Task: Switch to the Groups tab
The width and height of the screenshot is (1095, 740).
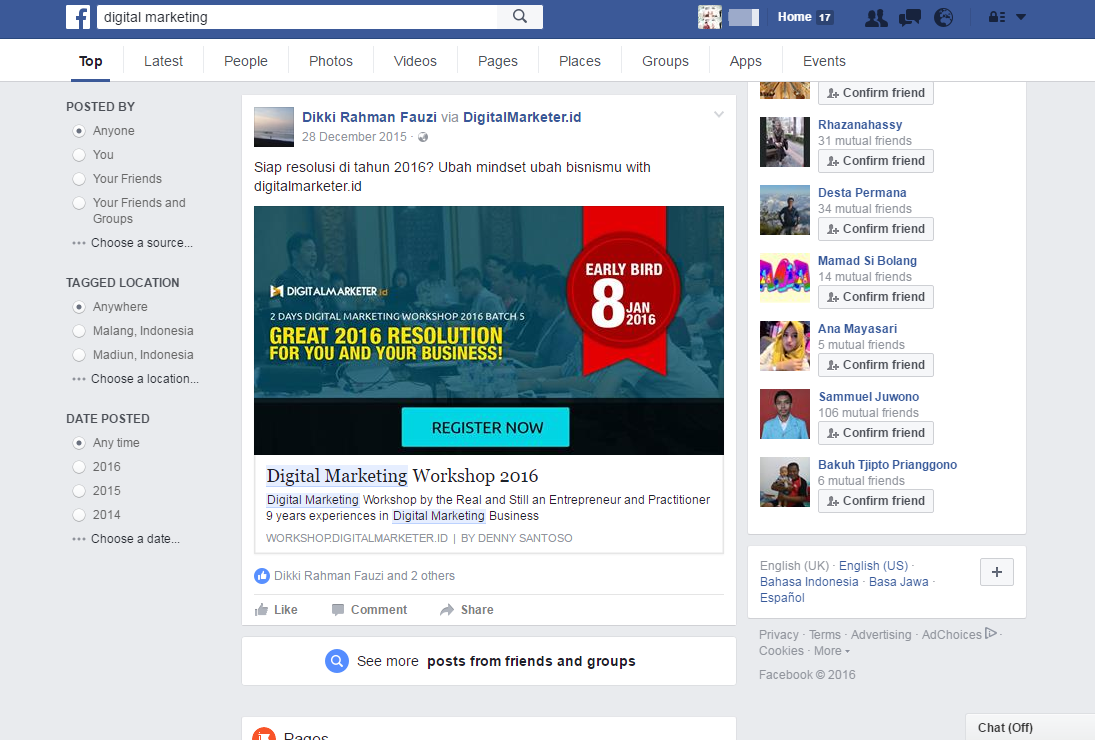Action: point(666,61)
